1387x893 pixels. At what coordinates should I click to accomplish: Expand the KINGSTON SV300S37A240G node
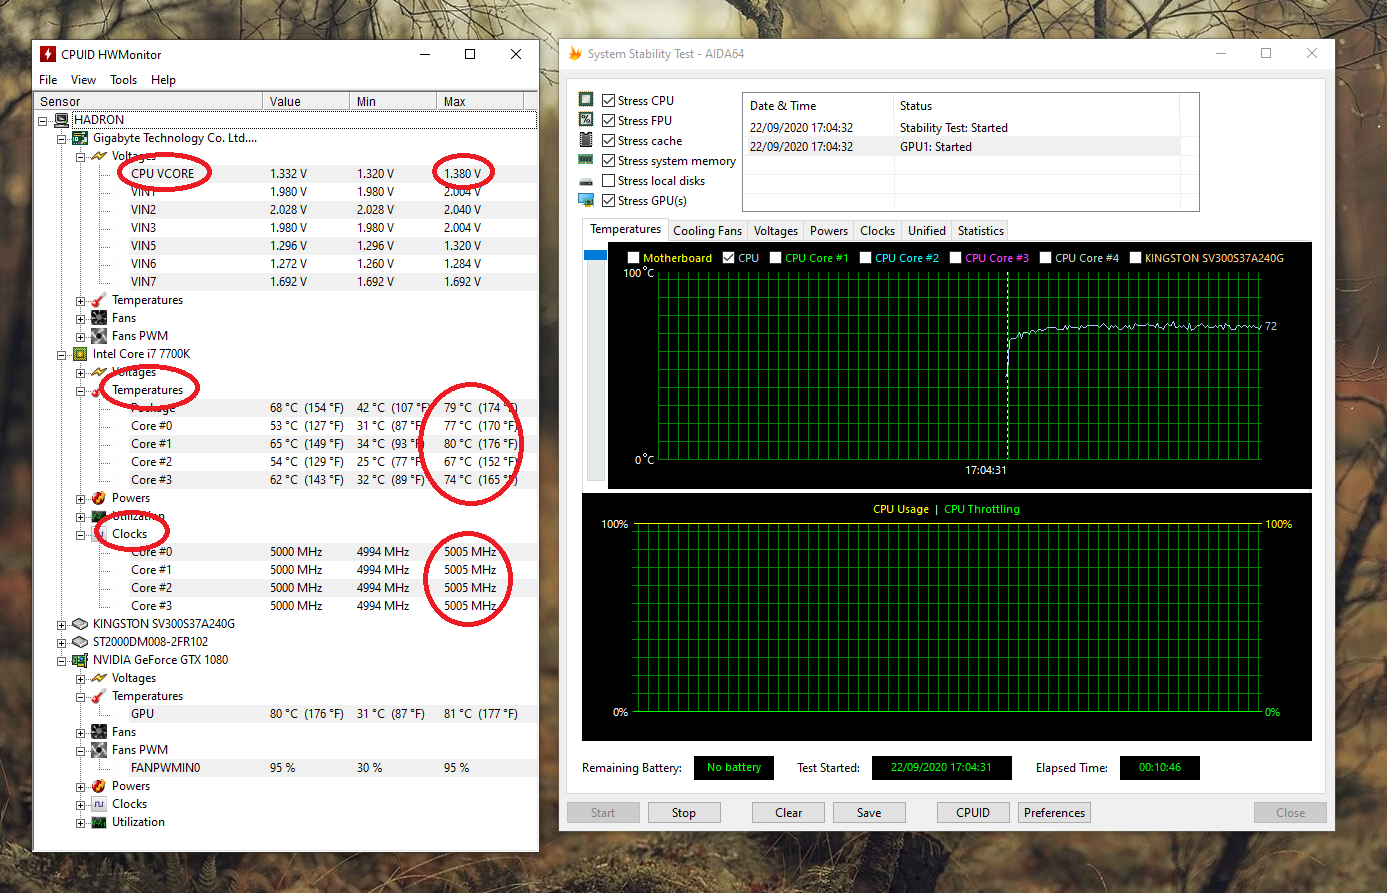[62, 624]
